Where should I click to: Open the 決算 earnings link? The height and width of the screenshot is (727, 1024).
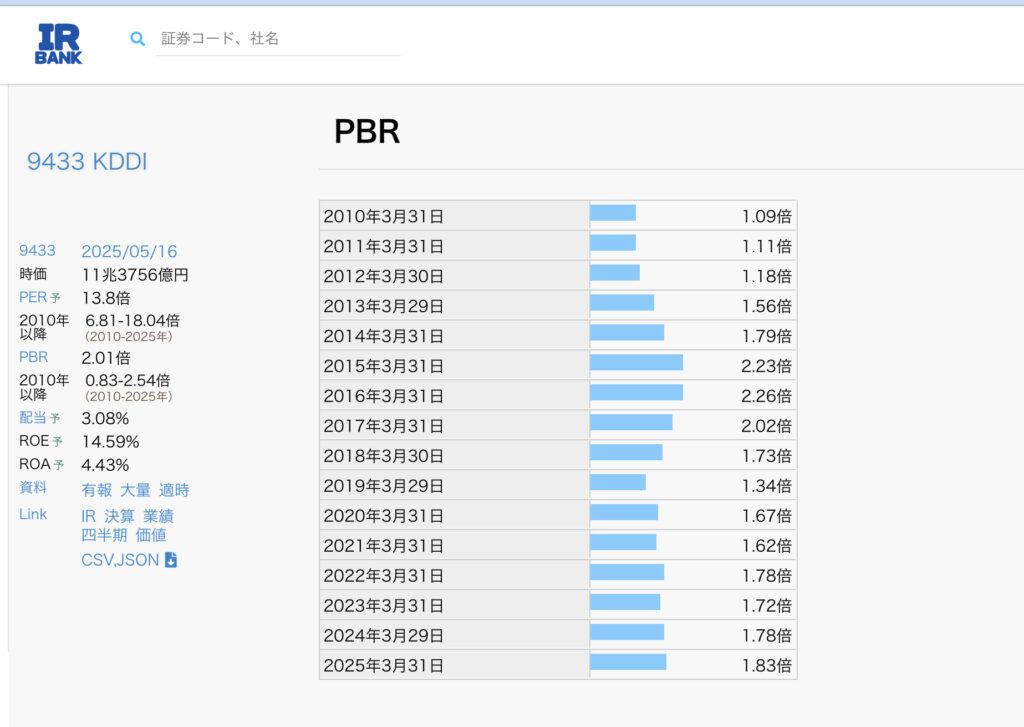coord(120,516)
